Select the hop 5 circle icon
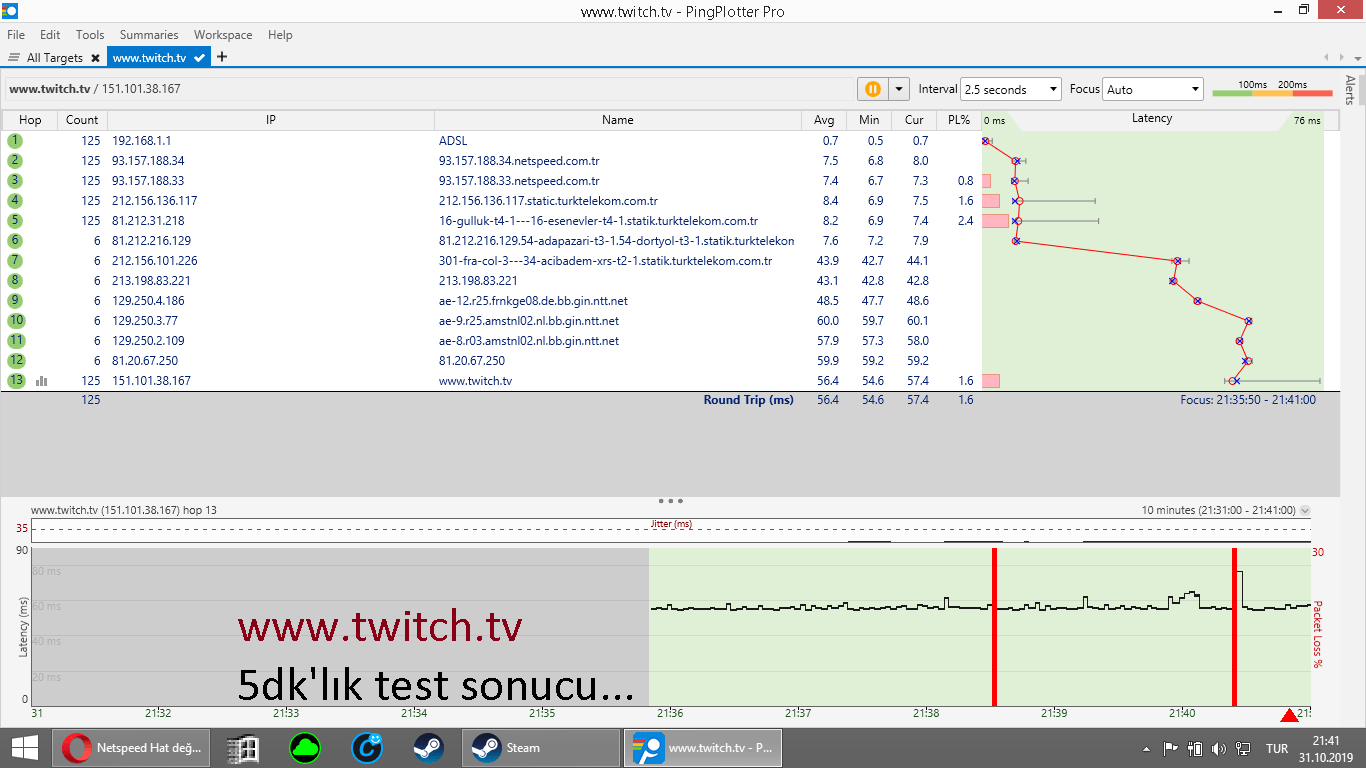The image size is (1366, 768). point(15,221)
